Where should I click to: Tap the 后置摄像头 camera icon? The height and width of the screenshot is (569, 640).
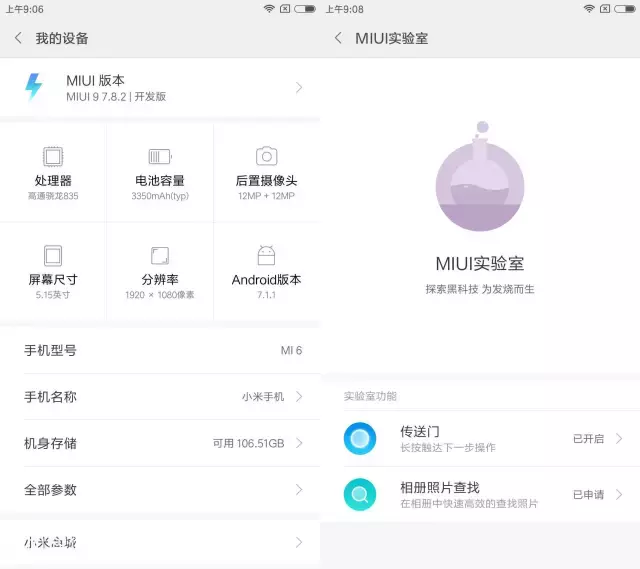click(267, 156)
